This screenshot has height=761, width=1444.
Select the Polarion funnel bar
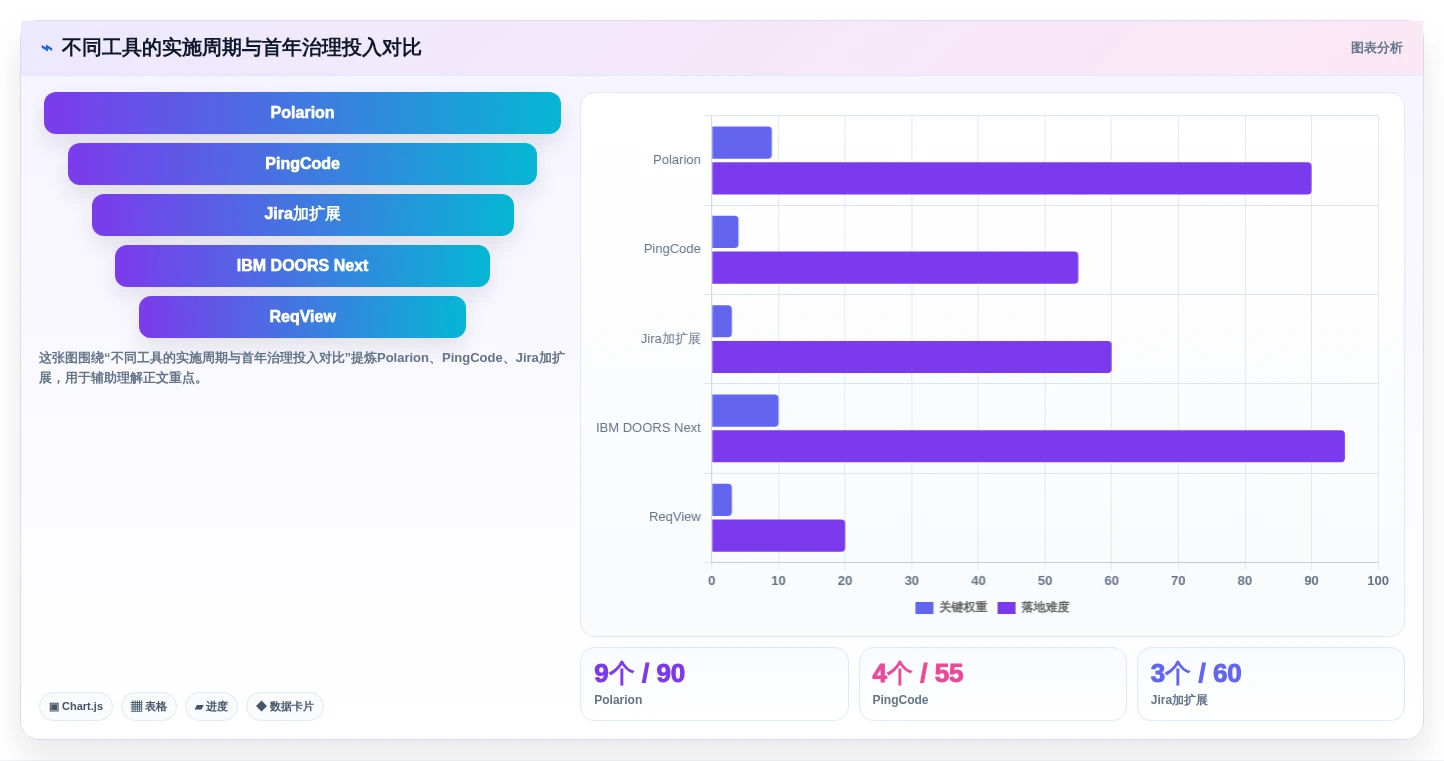(x=302, y=113)
